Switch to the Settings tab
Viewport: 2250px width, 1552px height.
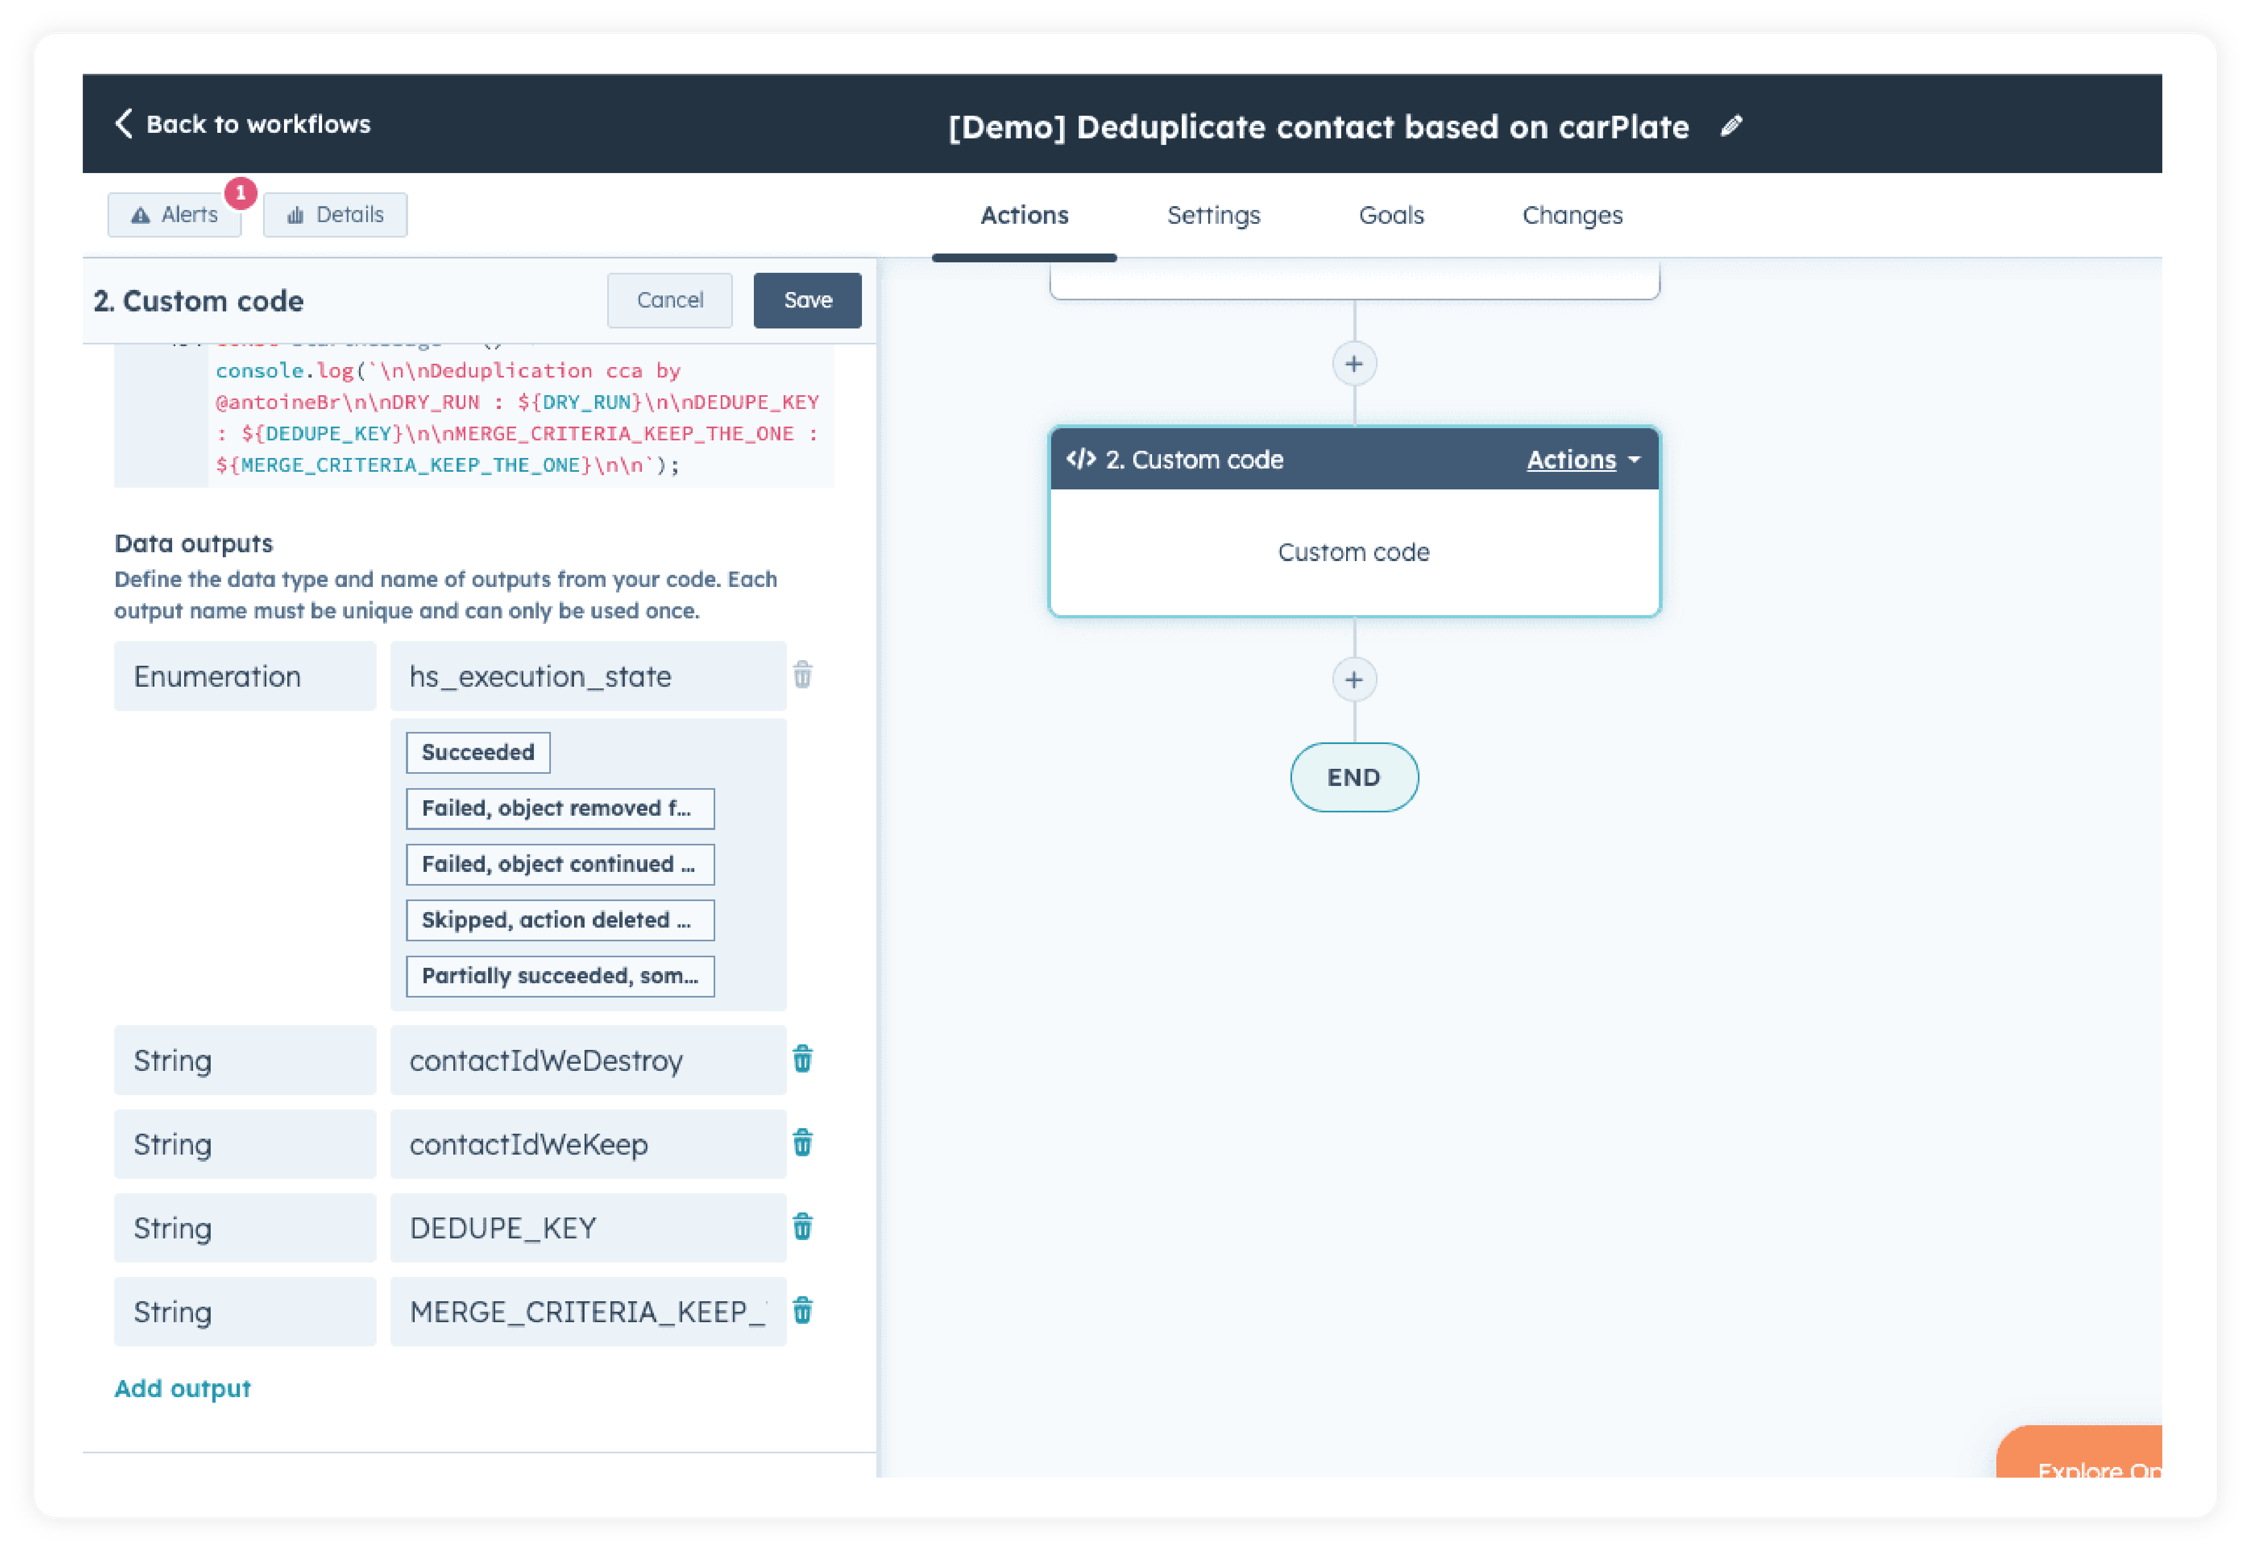point(1213,215)
